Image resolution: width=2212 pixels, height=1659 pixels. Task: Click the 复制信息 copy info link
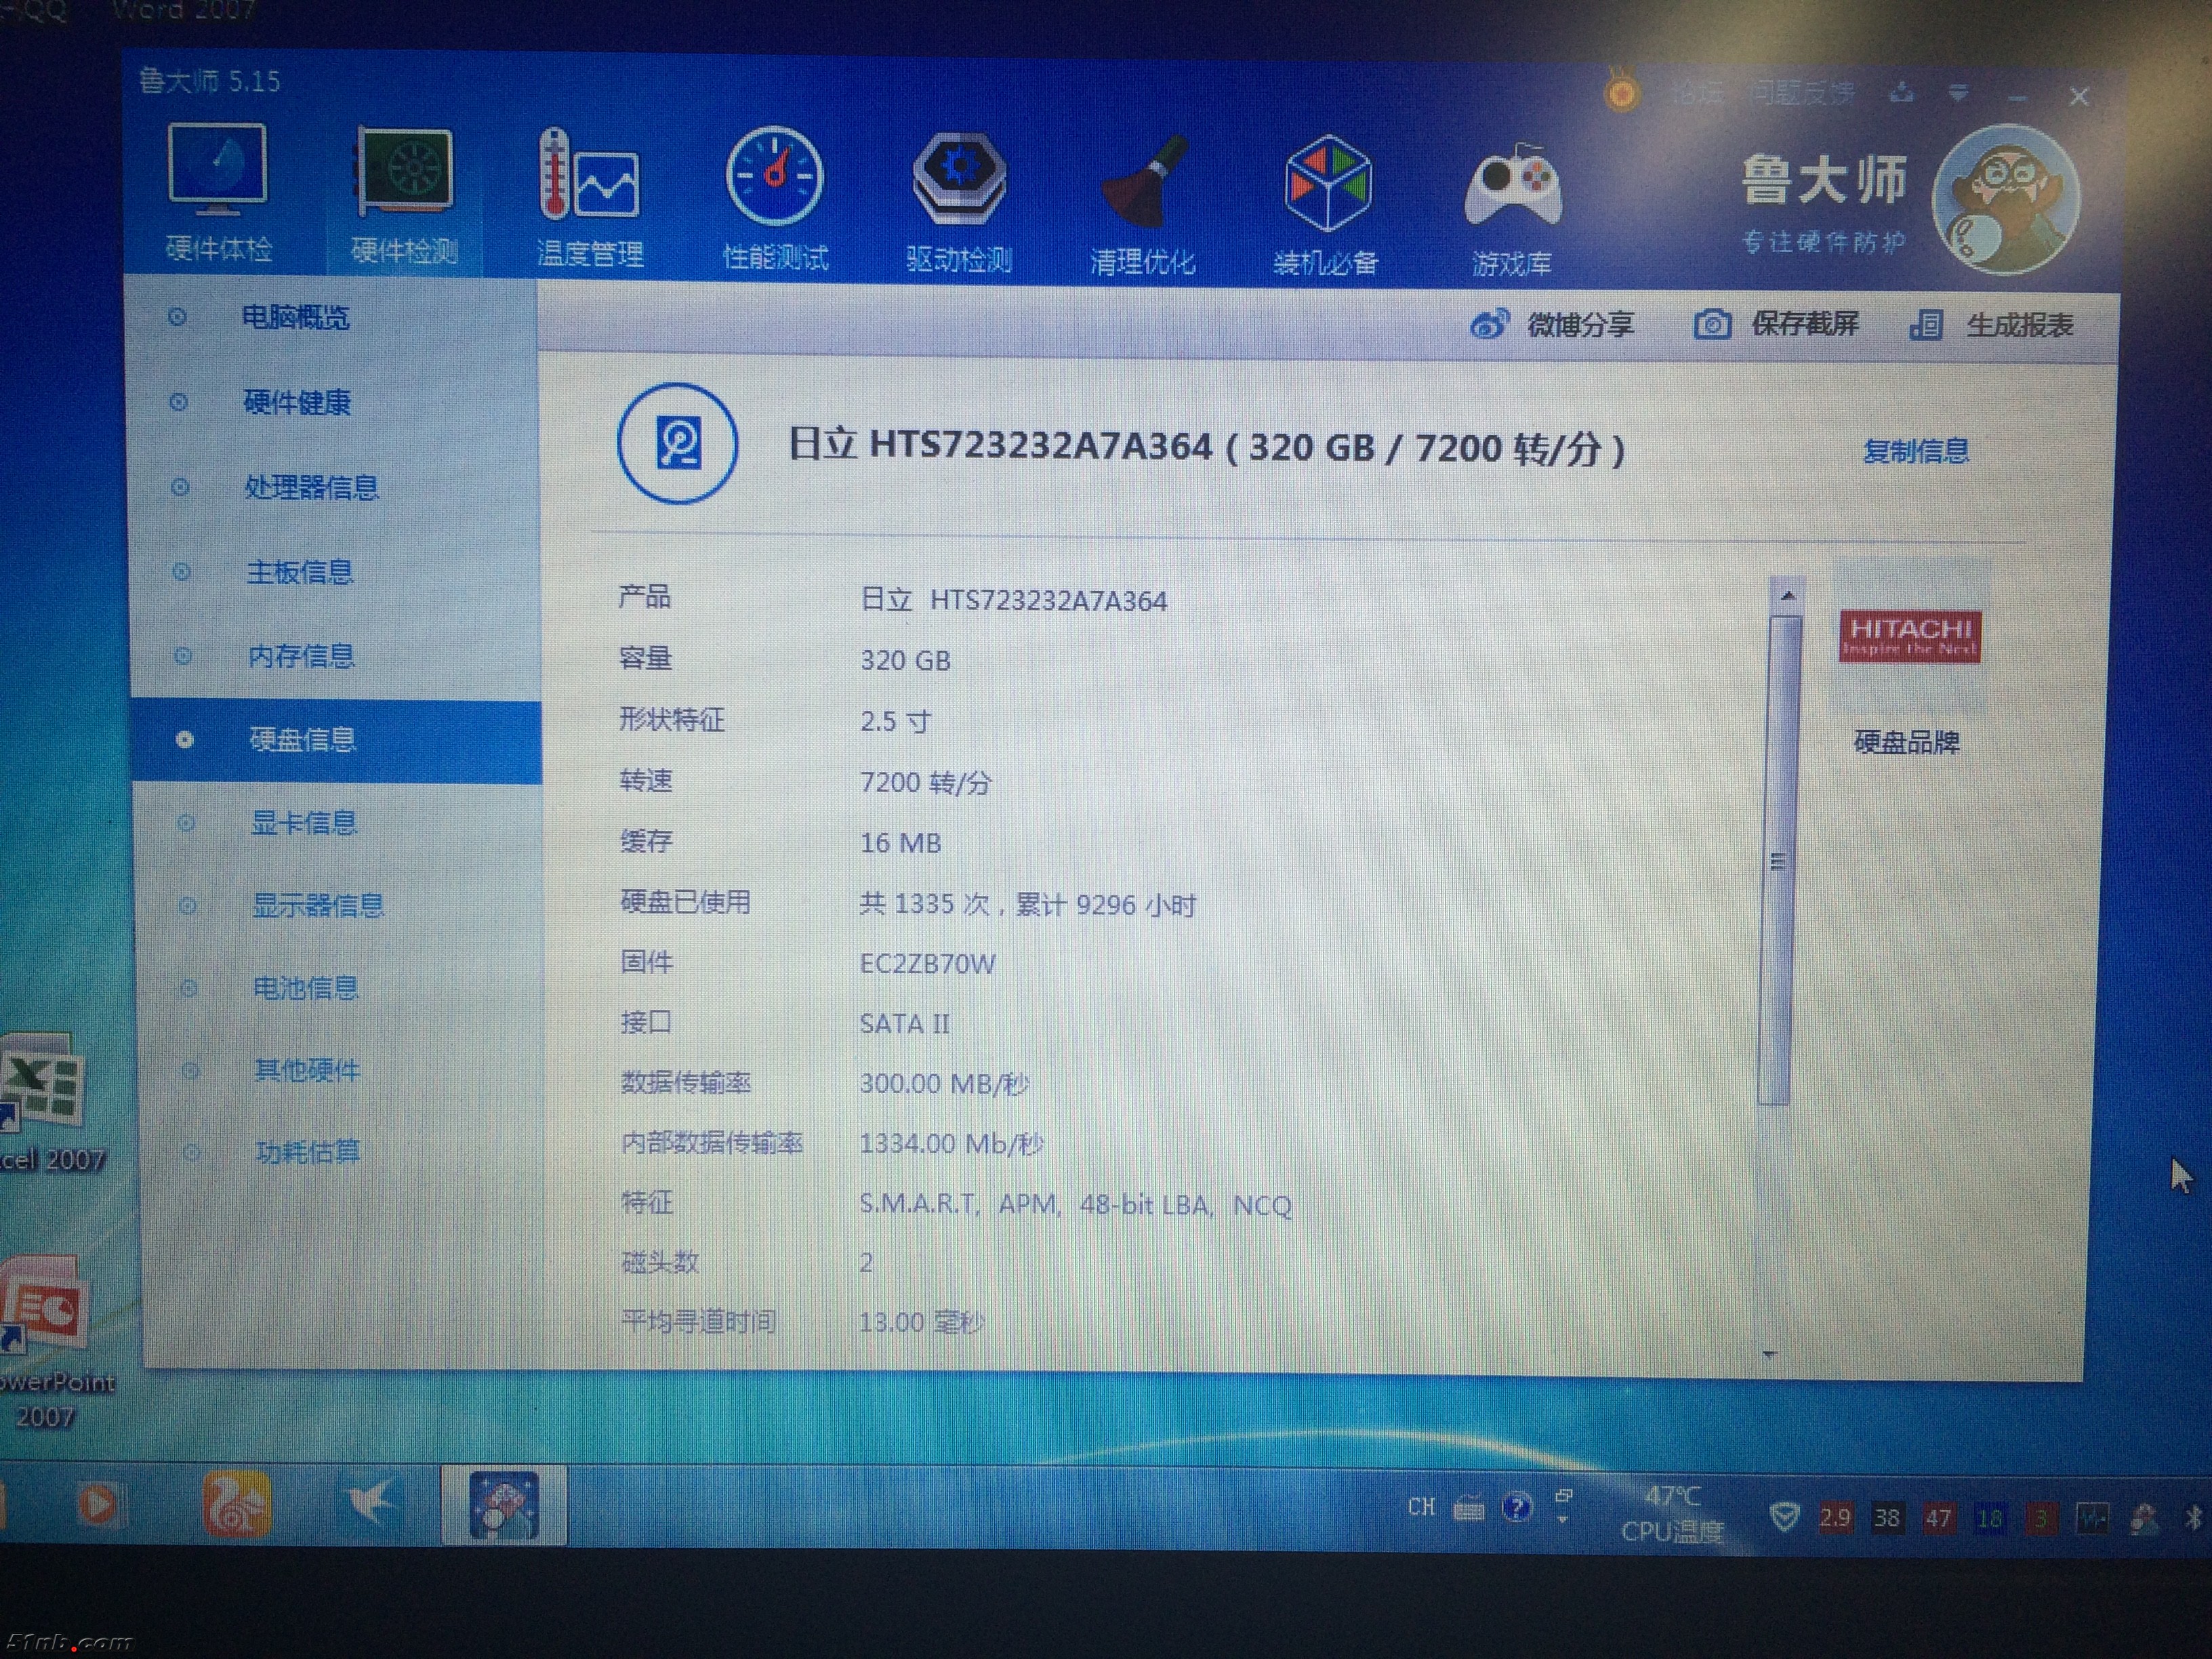click(x=1915, y=451)
